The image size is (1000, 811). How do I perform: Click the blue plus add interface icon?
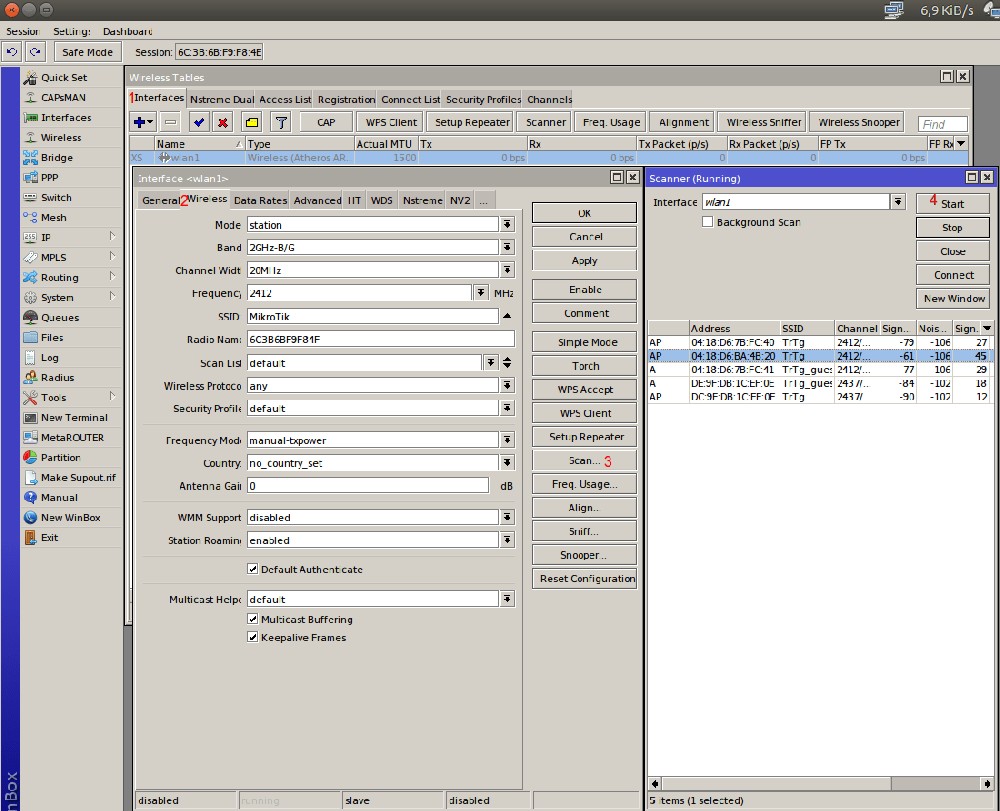pyautogui.click(x=140, y=122)
